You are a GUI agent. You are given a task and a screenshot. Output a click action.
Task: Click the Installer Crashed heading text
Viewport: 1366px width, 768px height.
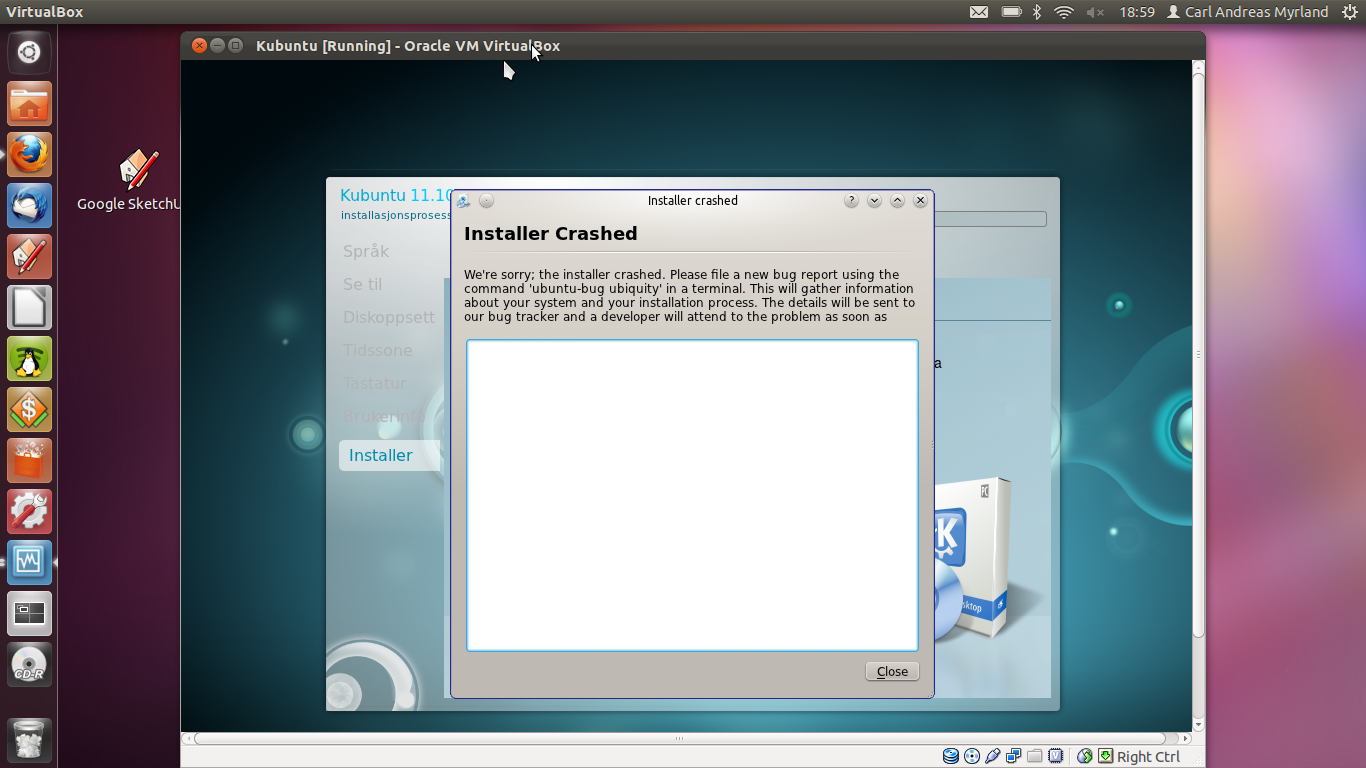point(550,234)
